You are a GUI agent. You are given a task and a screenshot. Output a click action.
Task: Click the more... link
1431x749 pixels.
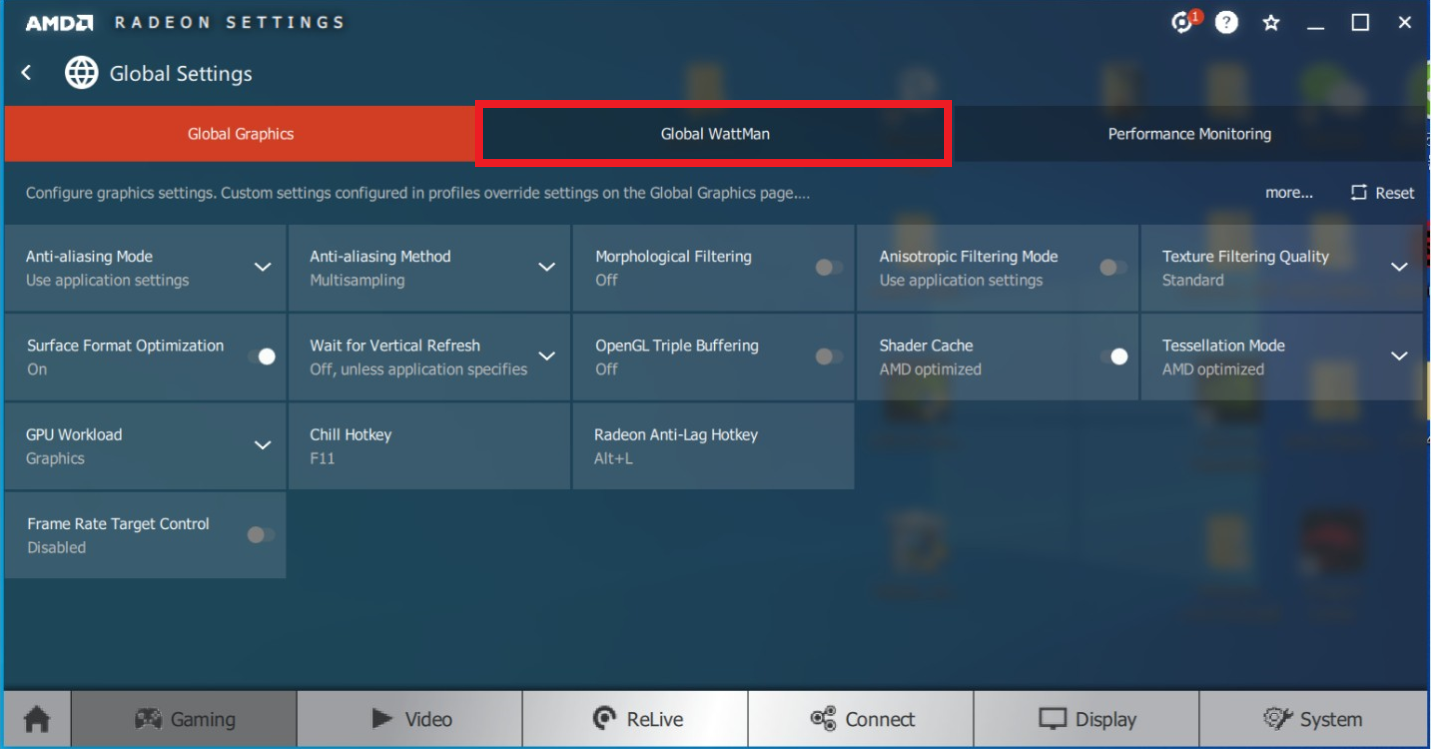point(1289,193)
